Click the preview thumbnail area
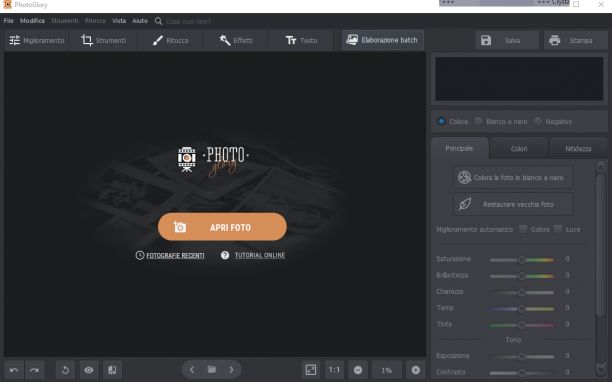The image size is (612, 382). [x=519, y=79]
